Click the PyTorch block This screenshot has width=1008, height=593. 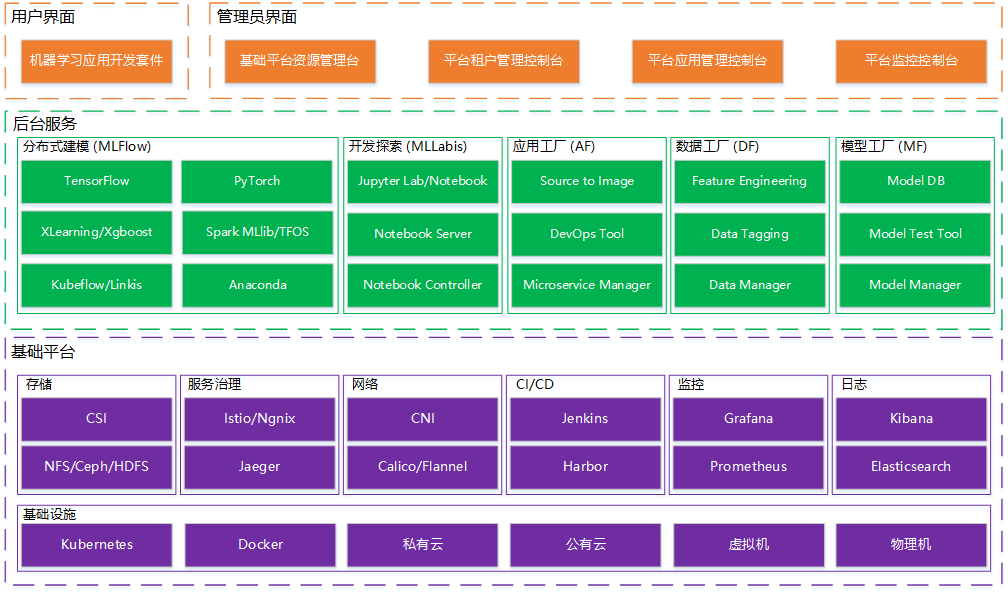pyautogui.click(x=257, y=181)
